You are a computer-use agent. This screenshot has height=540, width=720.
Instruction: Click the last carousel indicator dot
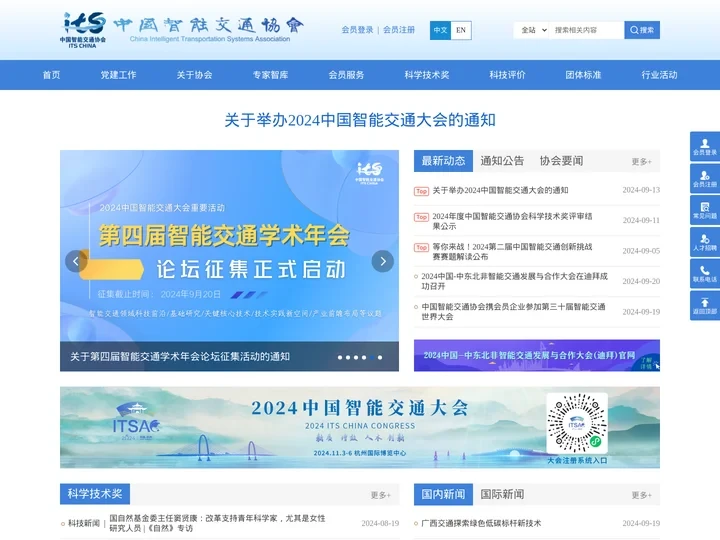[380, 357]
